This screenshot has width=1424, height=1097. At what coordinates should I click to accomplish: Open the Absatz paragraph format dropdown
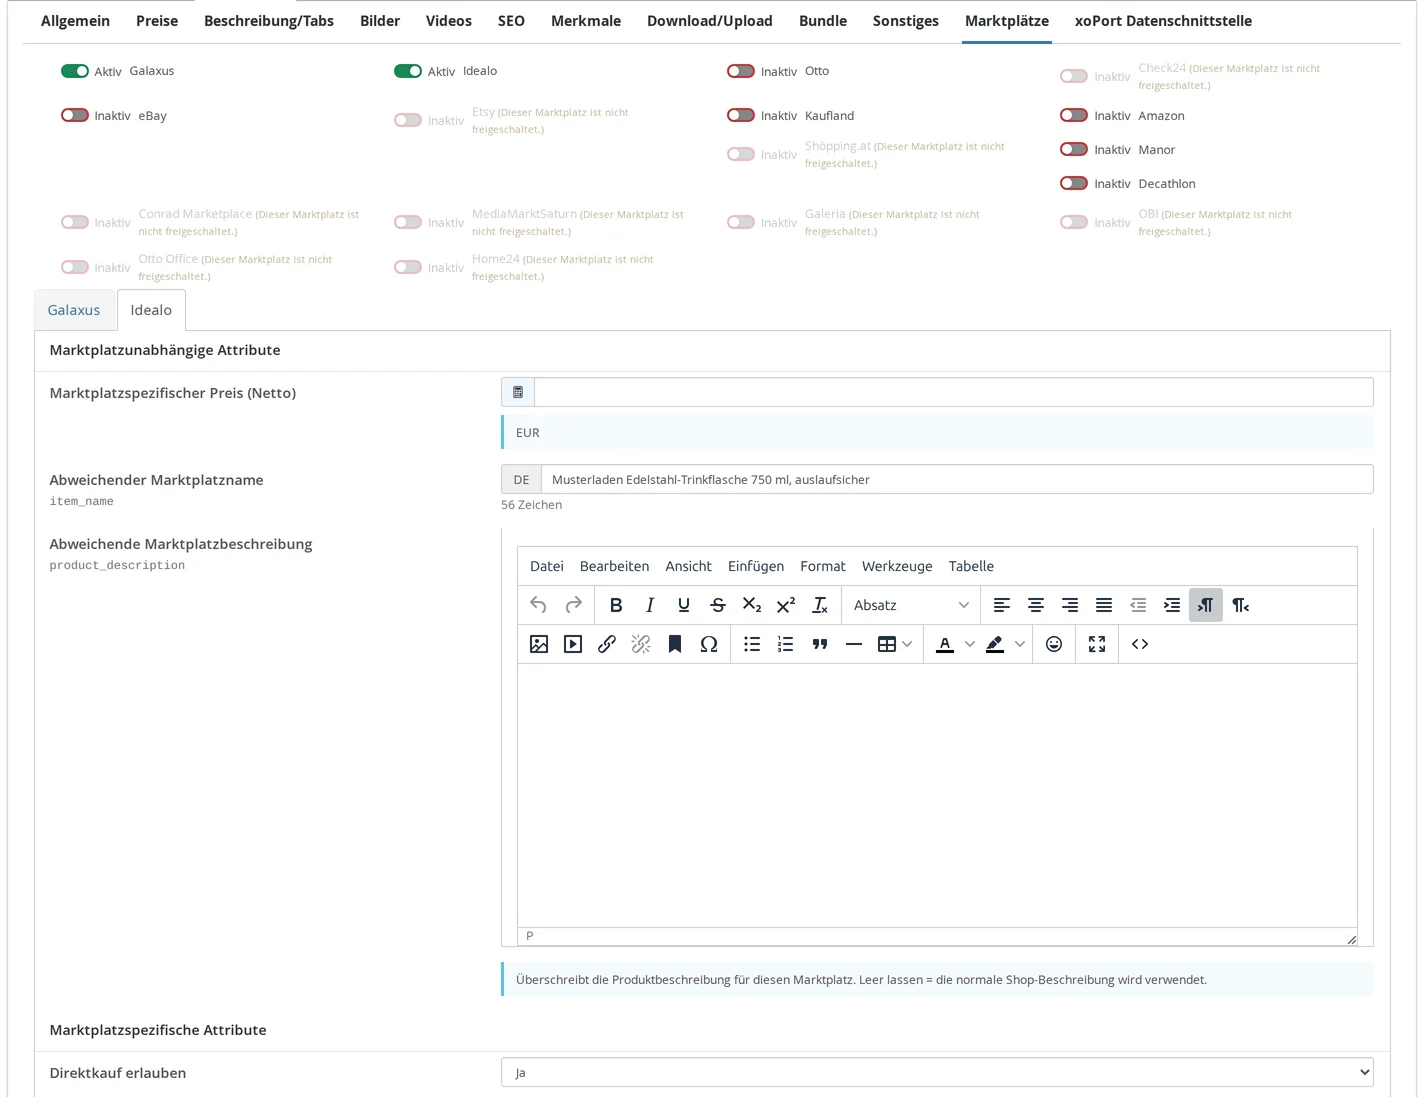pos(911,605)
